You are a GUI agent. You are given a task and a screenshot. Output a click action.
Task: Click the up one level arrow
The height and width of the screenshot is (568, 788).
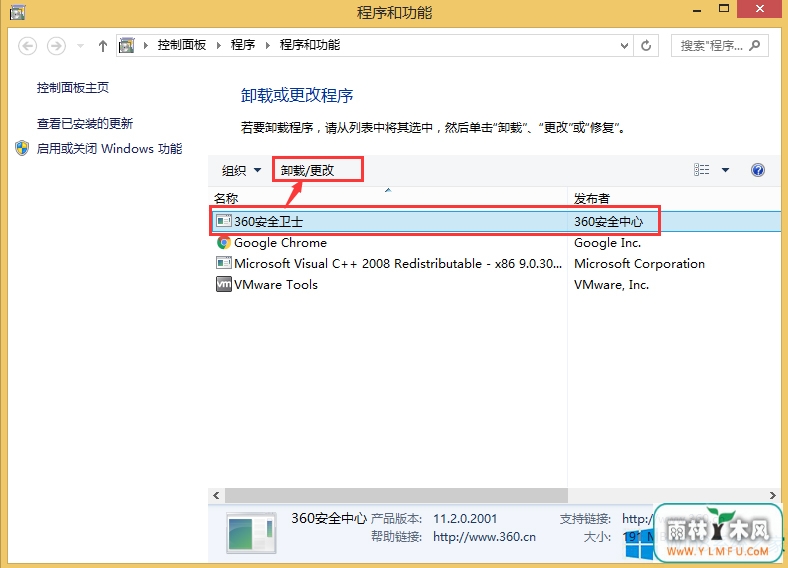coord(102,45)
